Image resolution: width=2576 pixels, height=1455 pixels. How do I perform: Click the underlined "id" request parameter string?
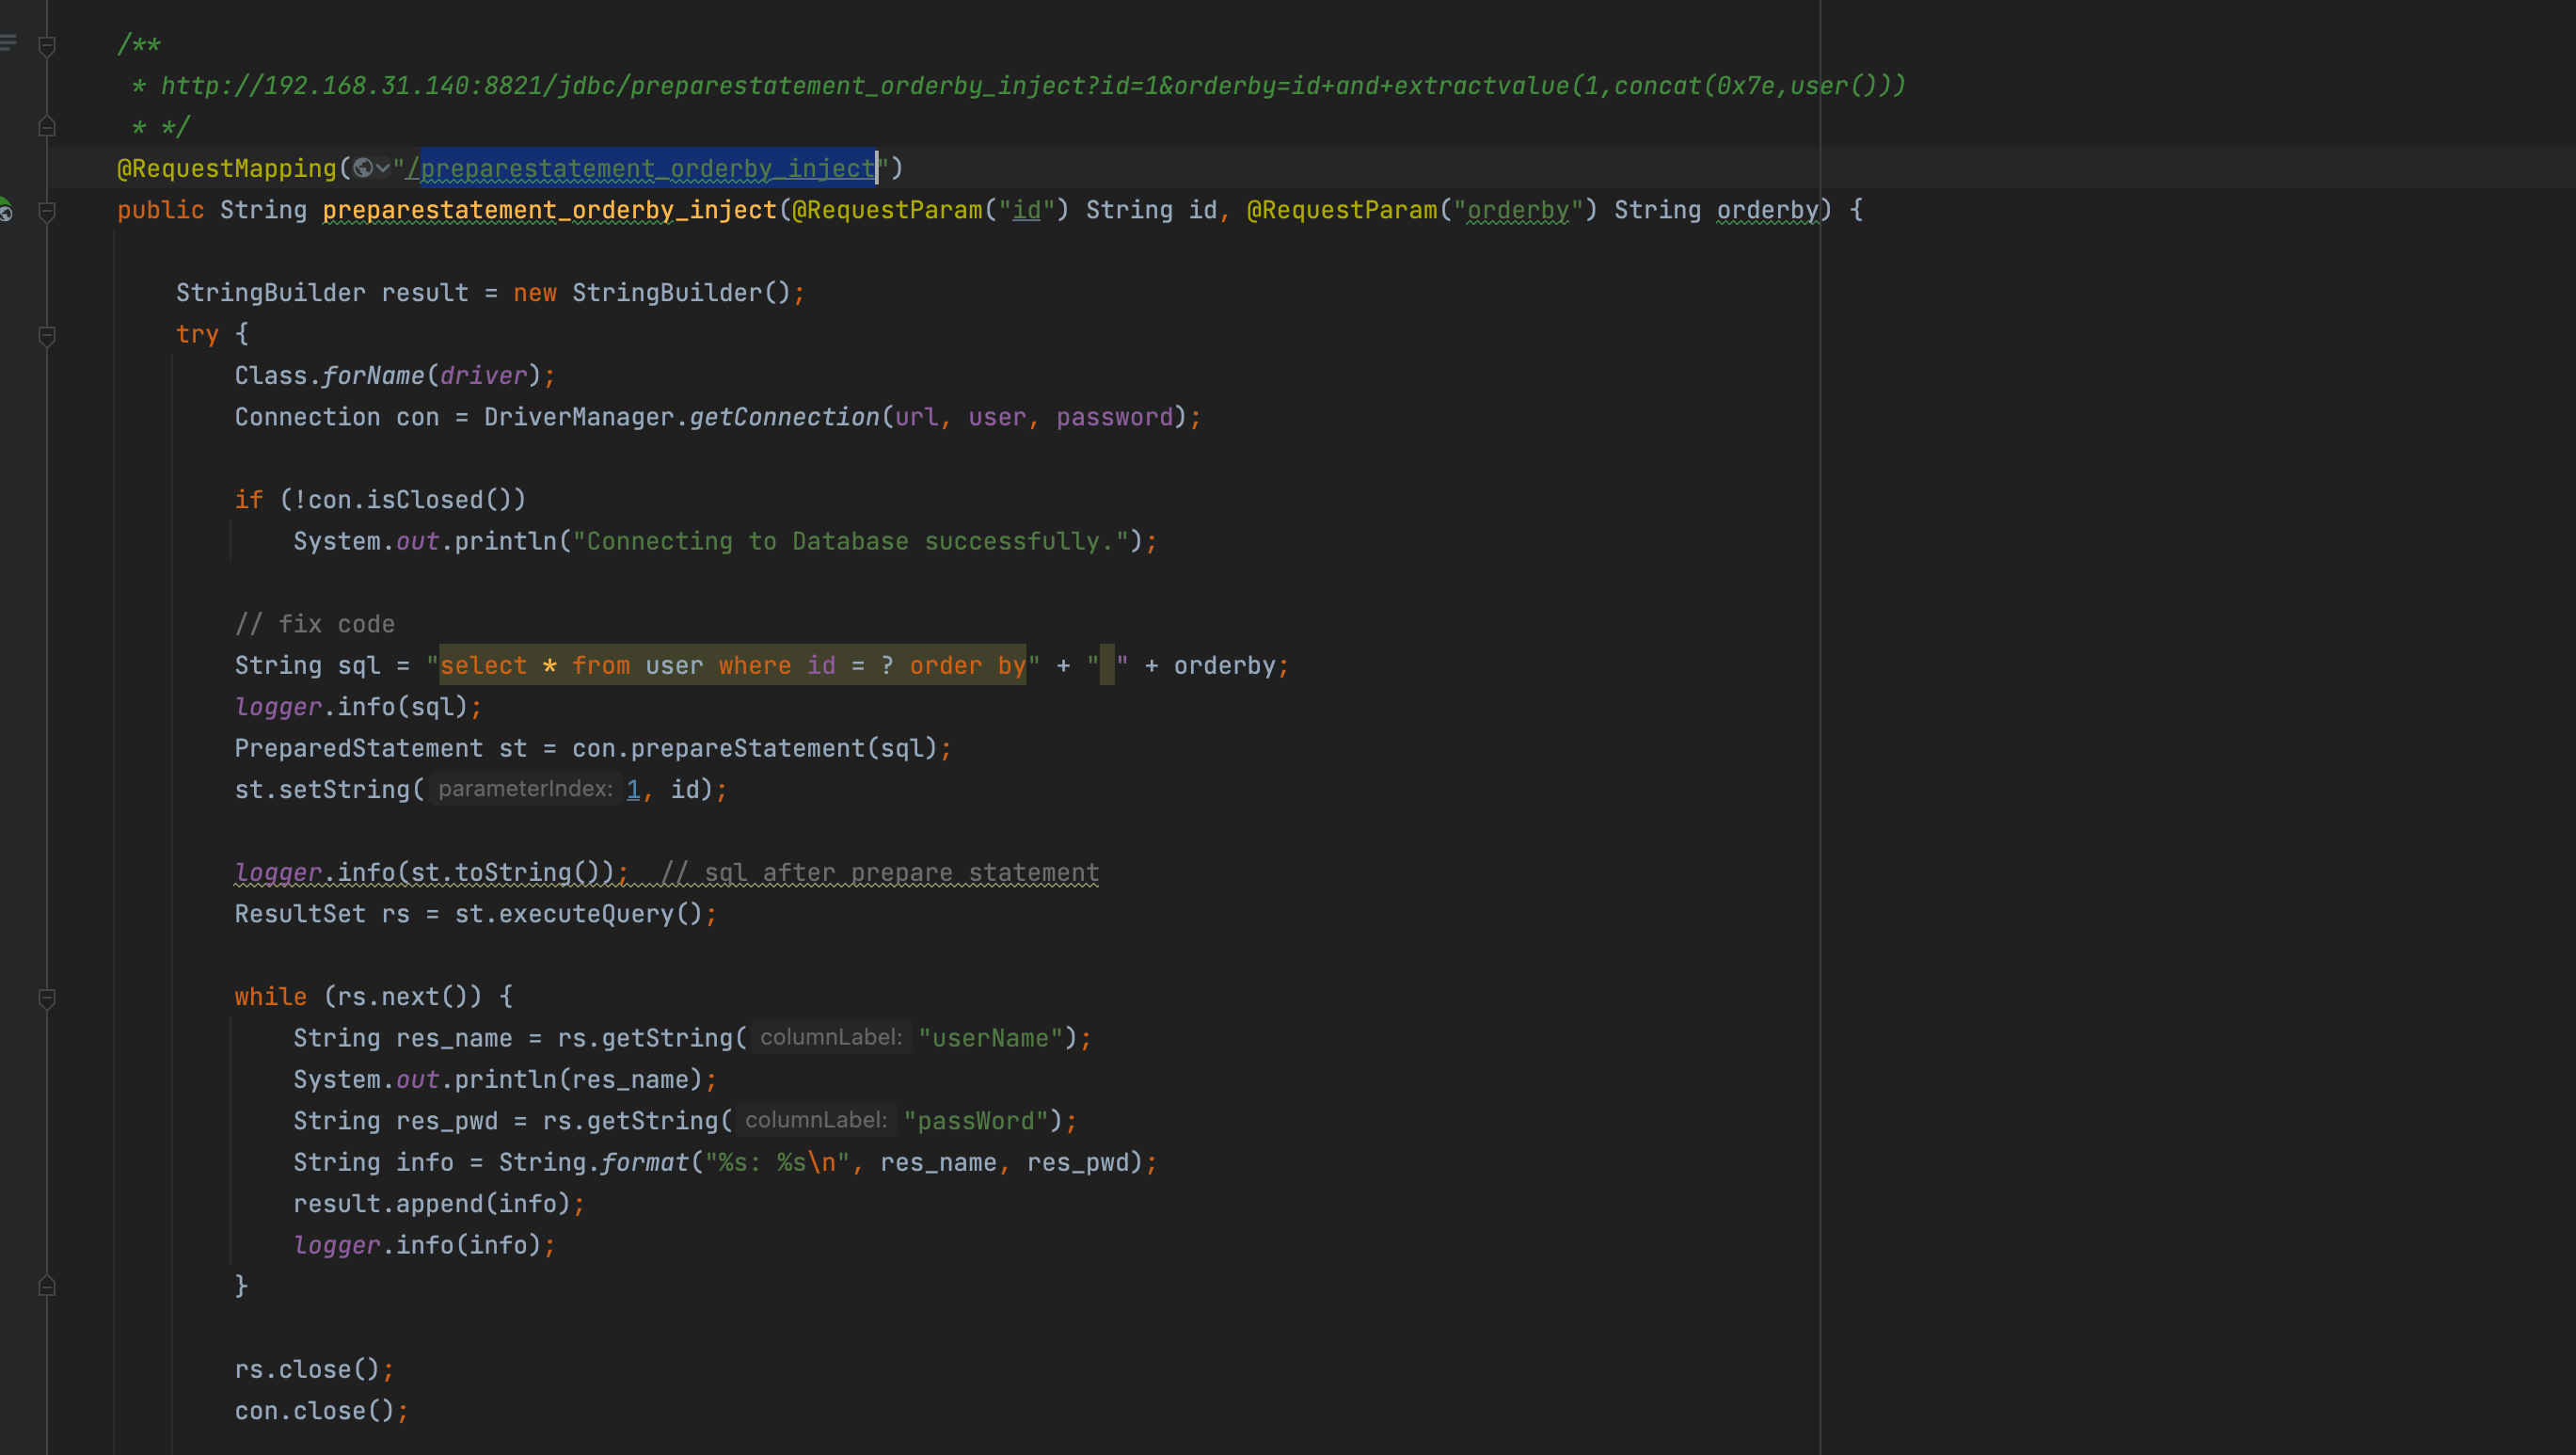[1026, 210]
